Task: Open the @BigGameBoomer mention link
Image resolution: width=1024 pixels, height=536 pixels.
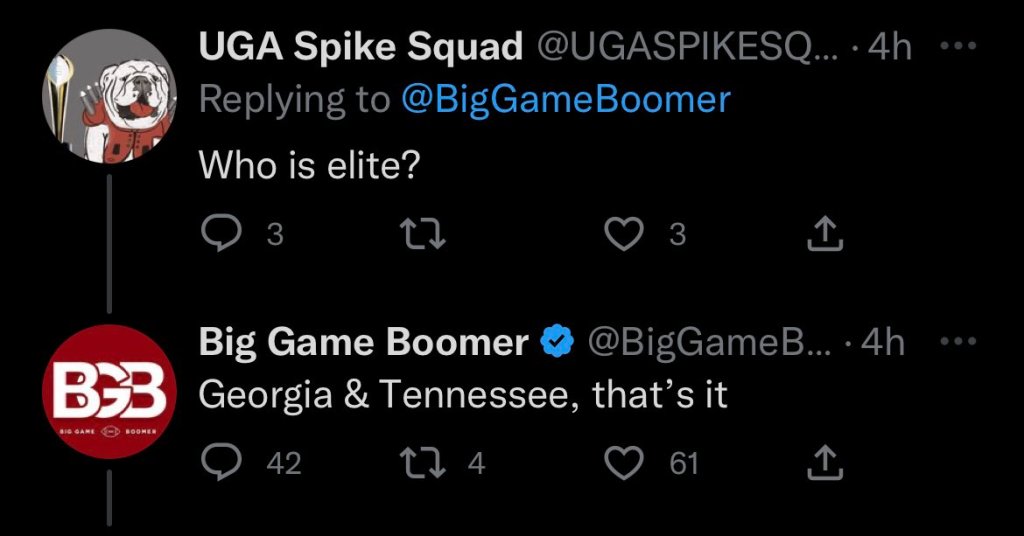Action: [565, 99]
